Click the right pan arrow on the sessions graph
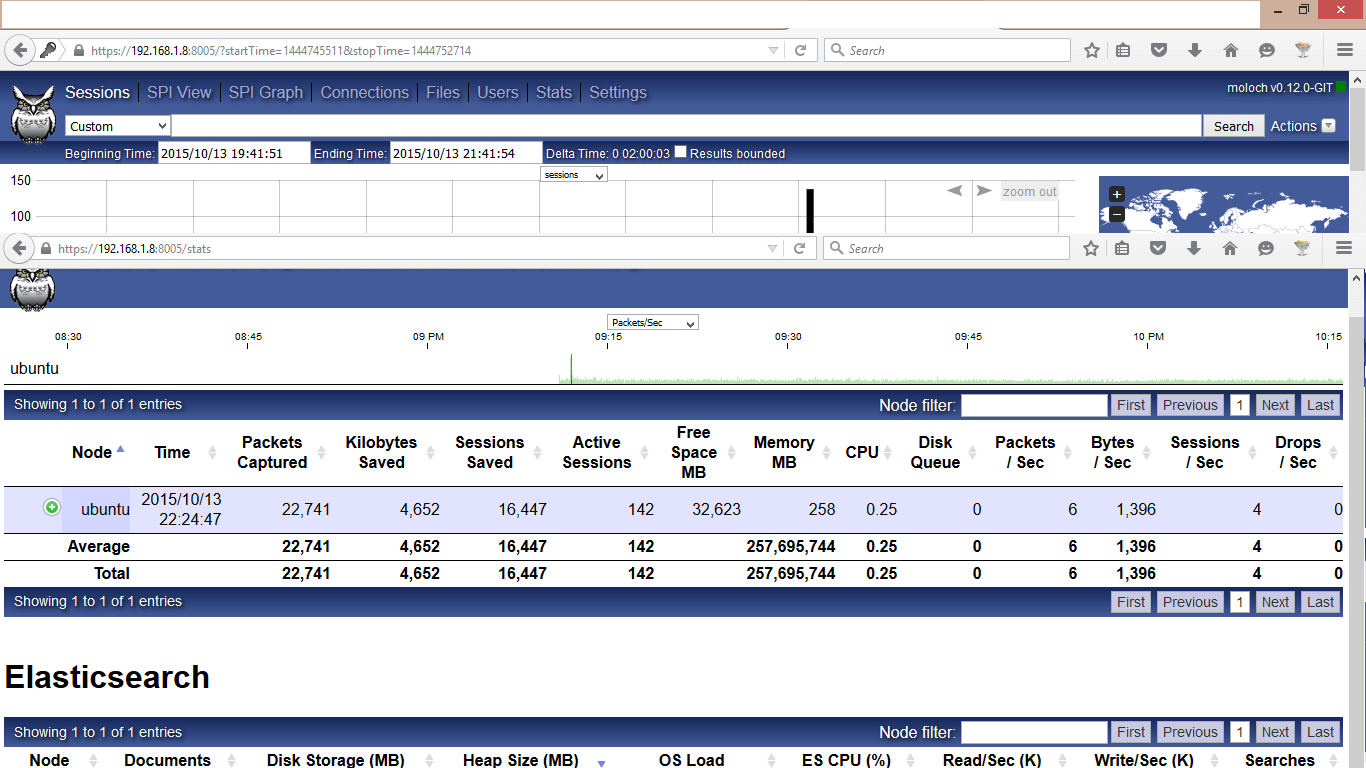The image size is (1366, 768). (984, 190)
